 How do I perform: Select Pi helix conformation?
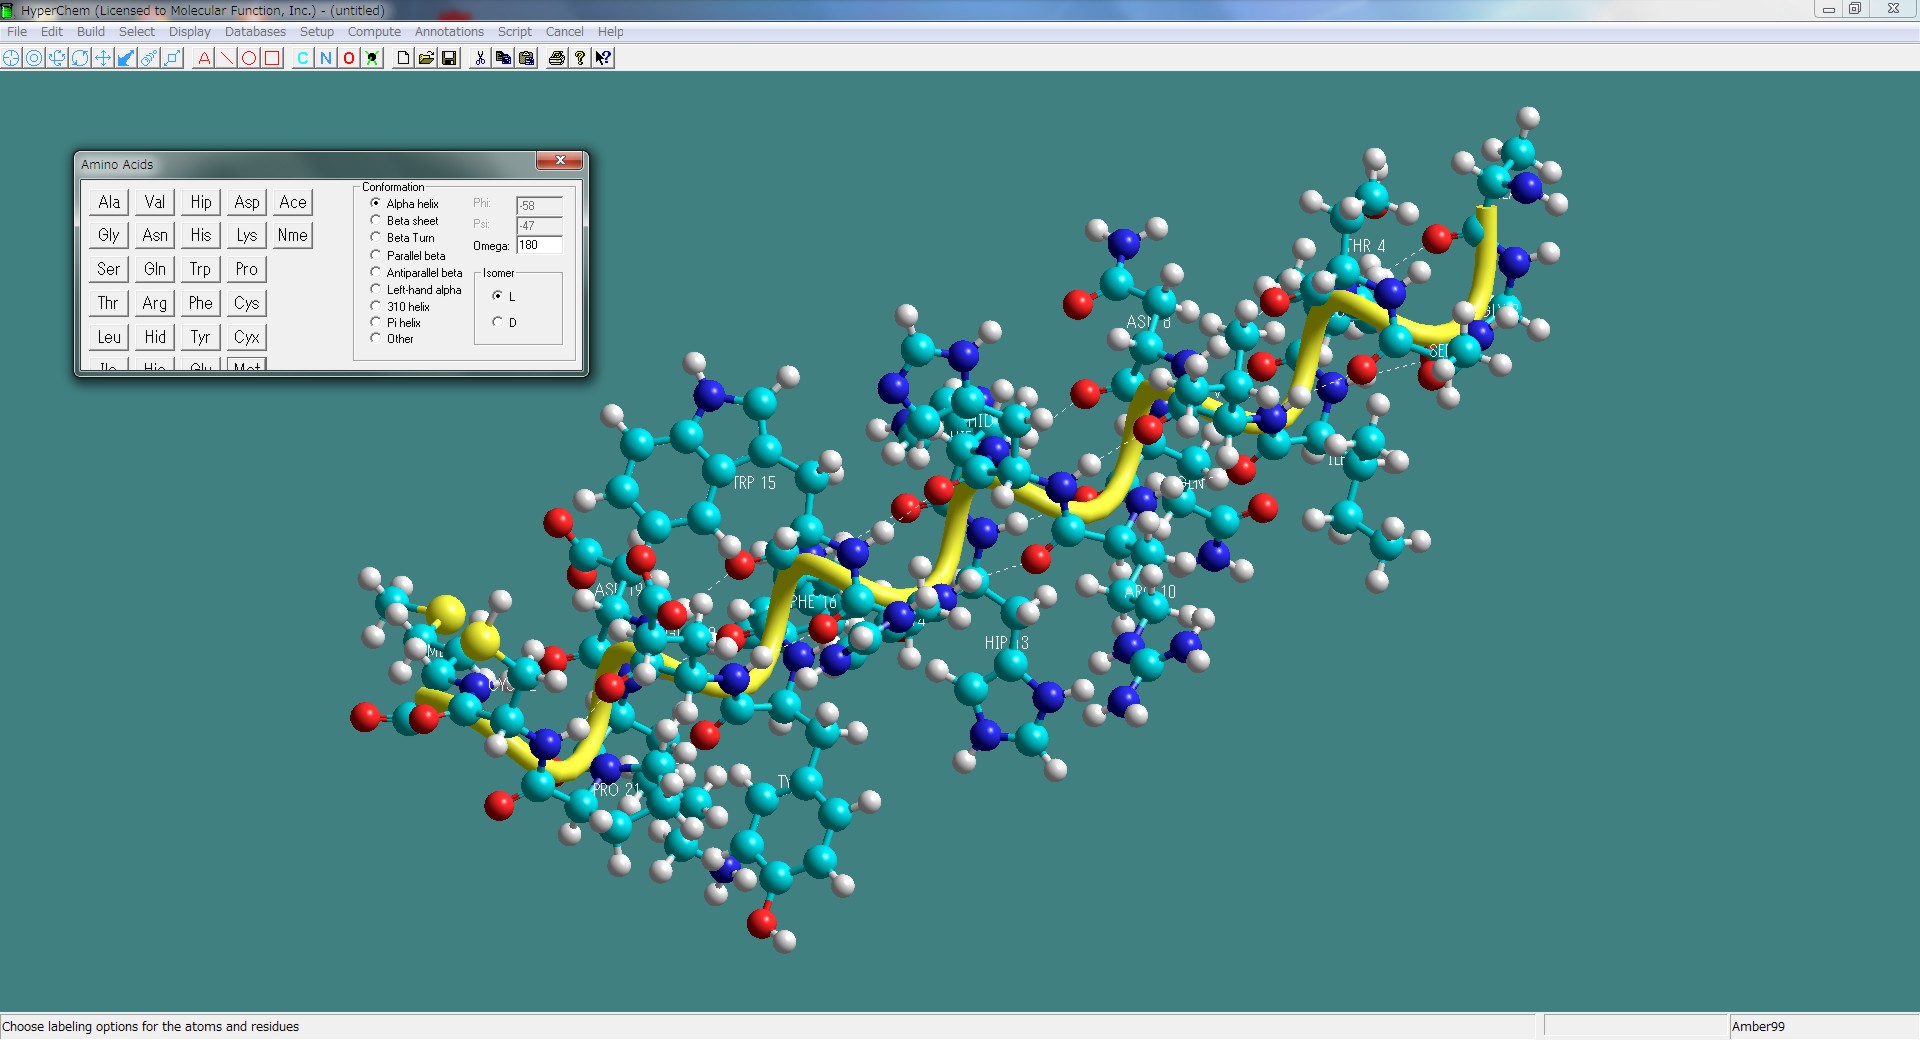point(395,323)
